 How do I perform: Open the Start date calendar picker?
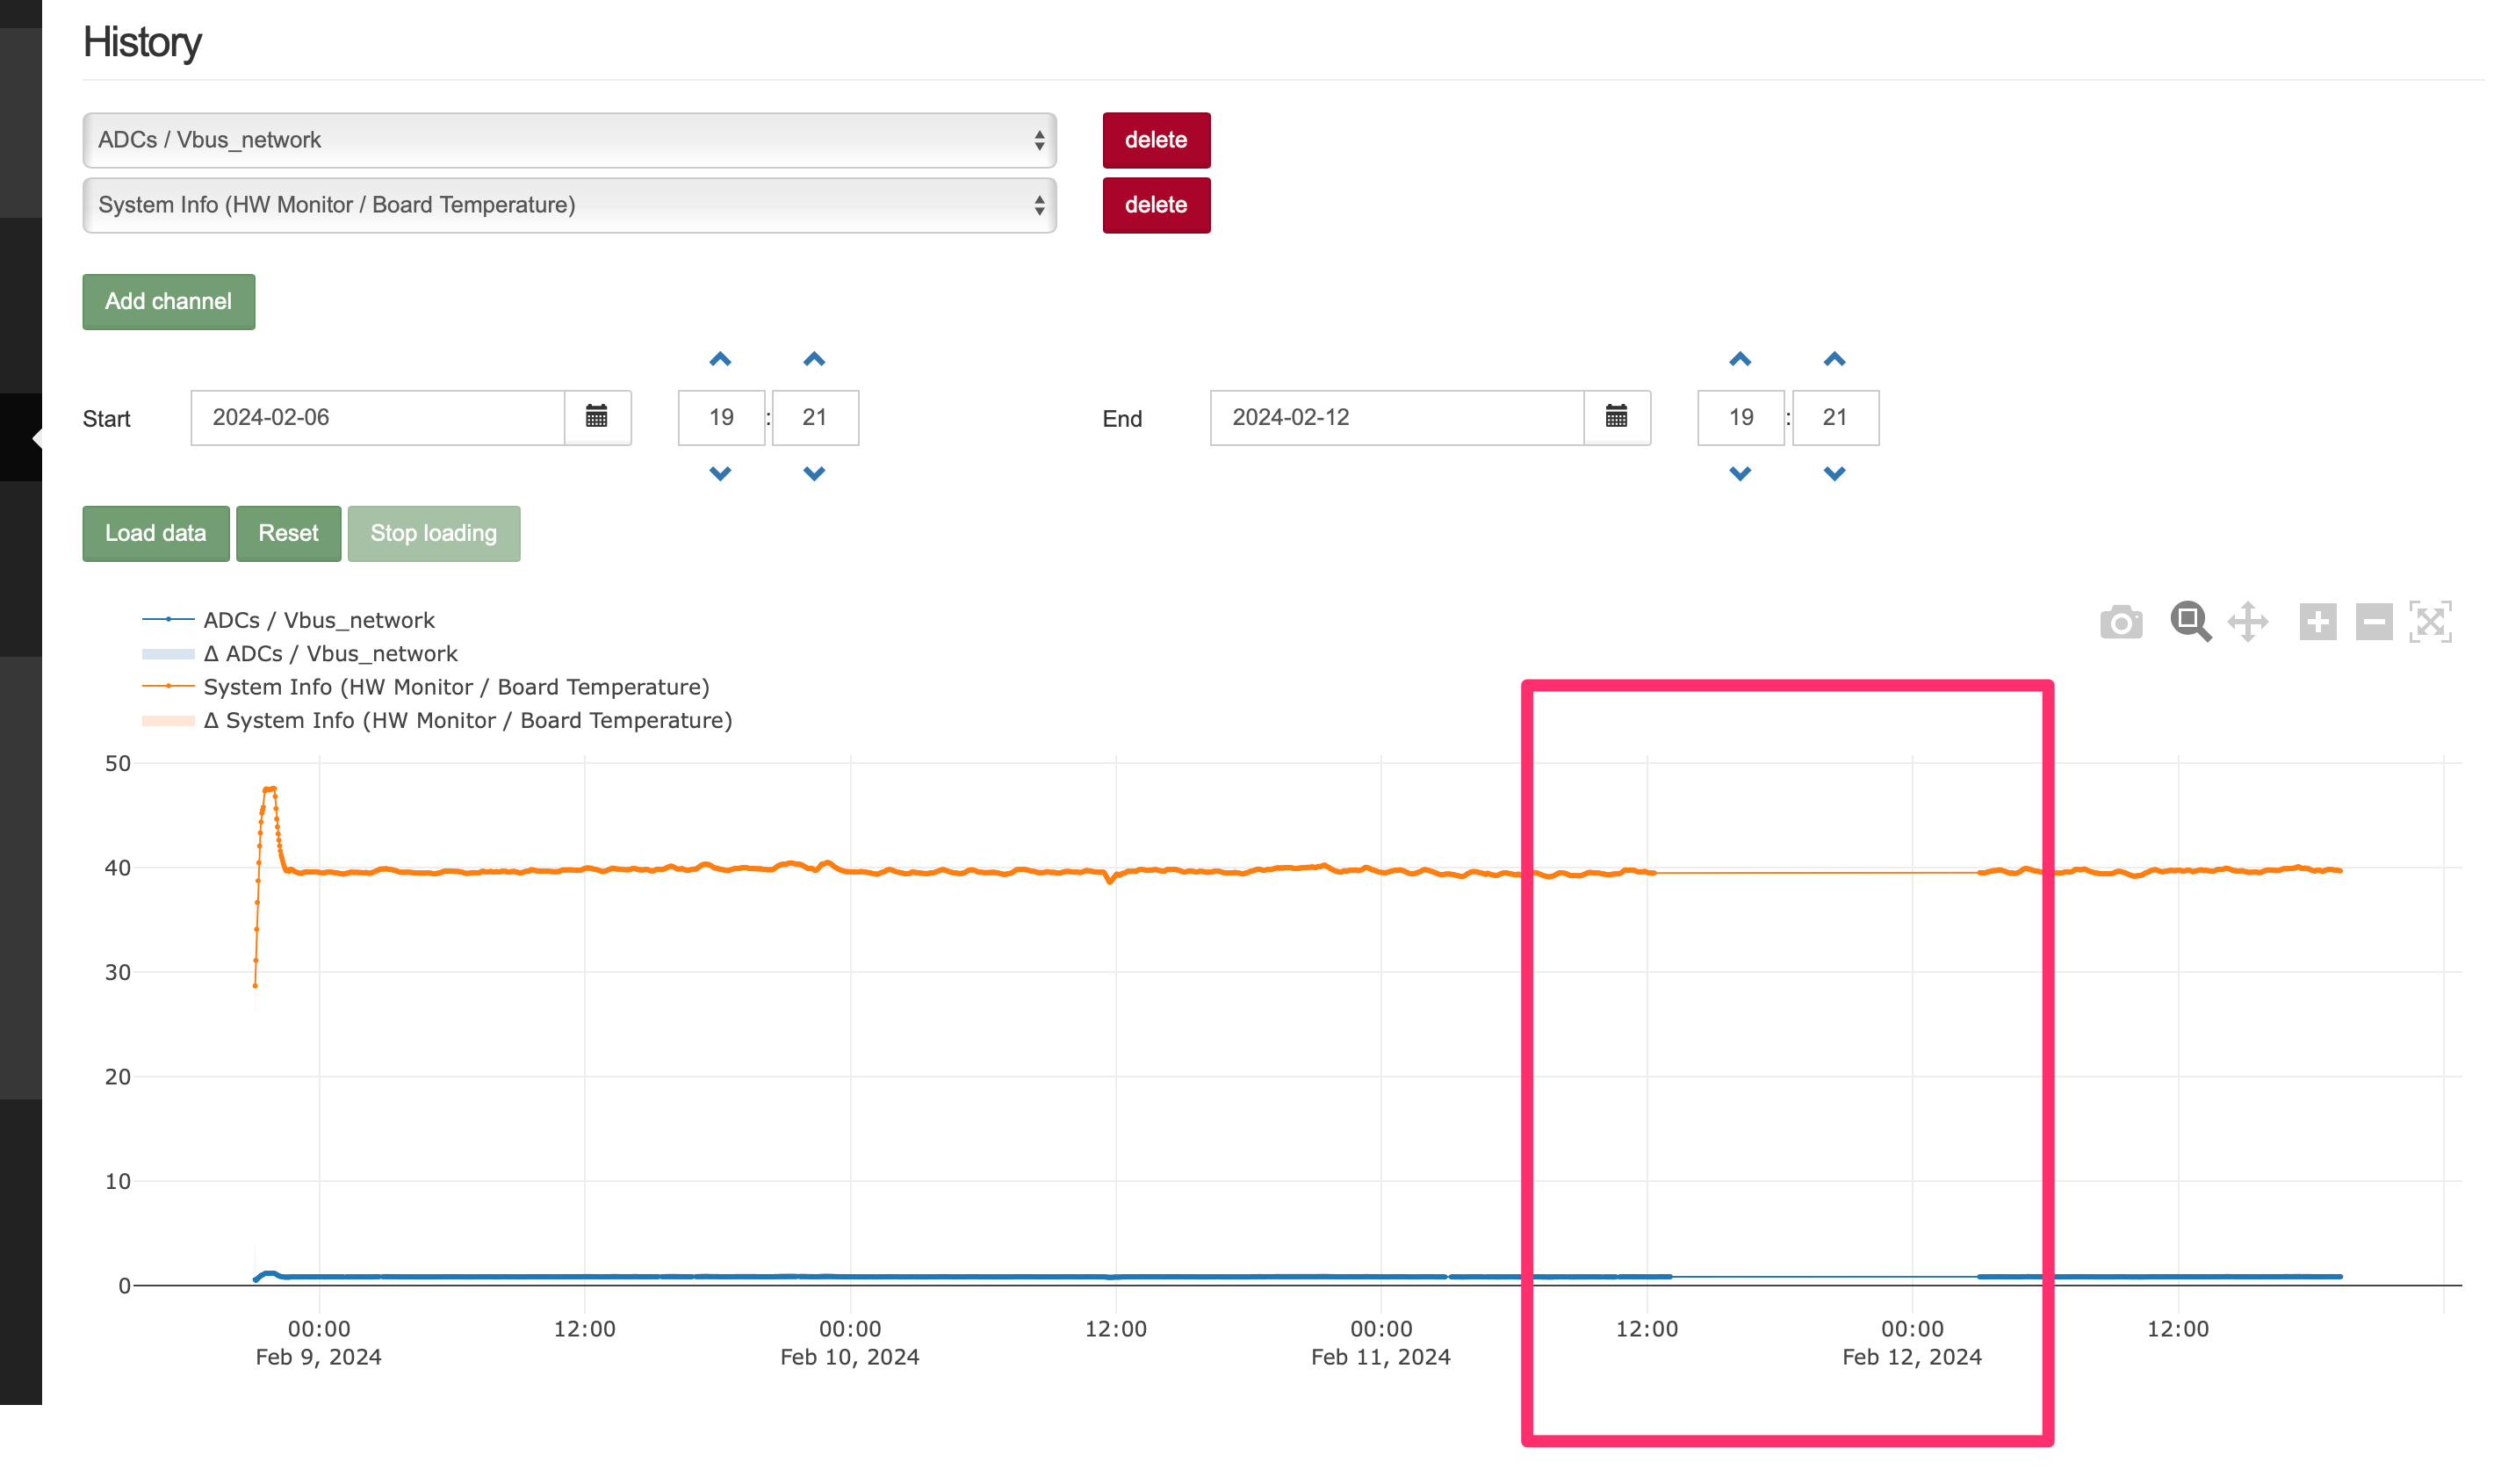[596, 417]
